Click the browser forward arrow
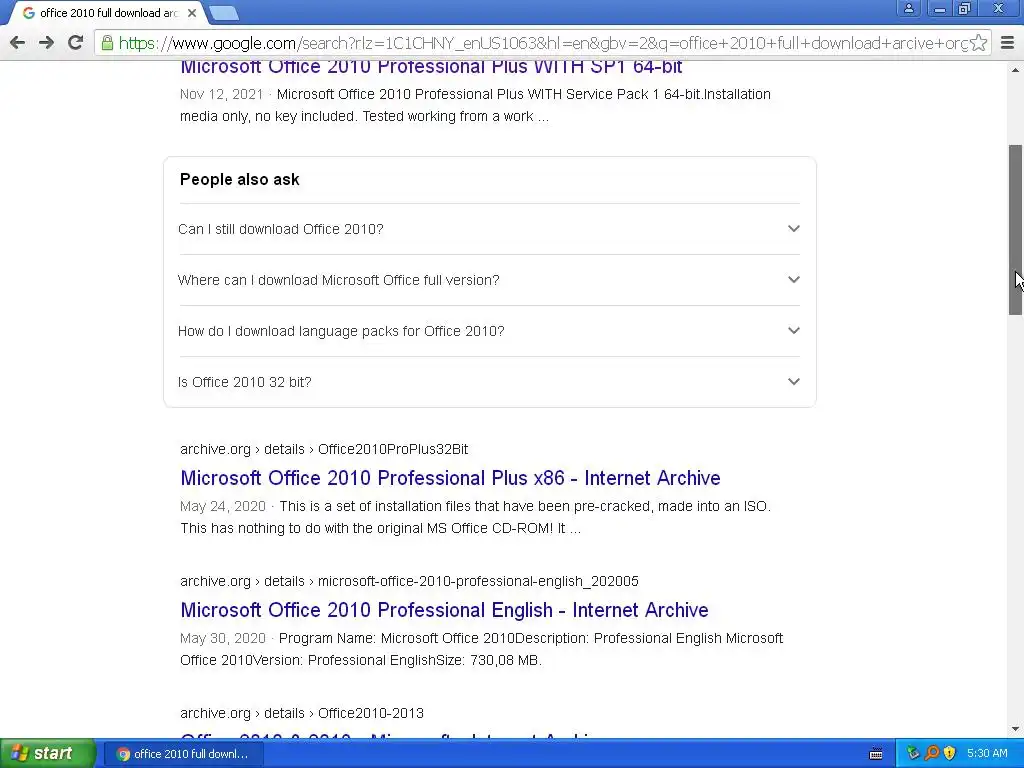Screen dimensions: 1024x768 [x=46, y=43]
